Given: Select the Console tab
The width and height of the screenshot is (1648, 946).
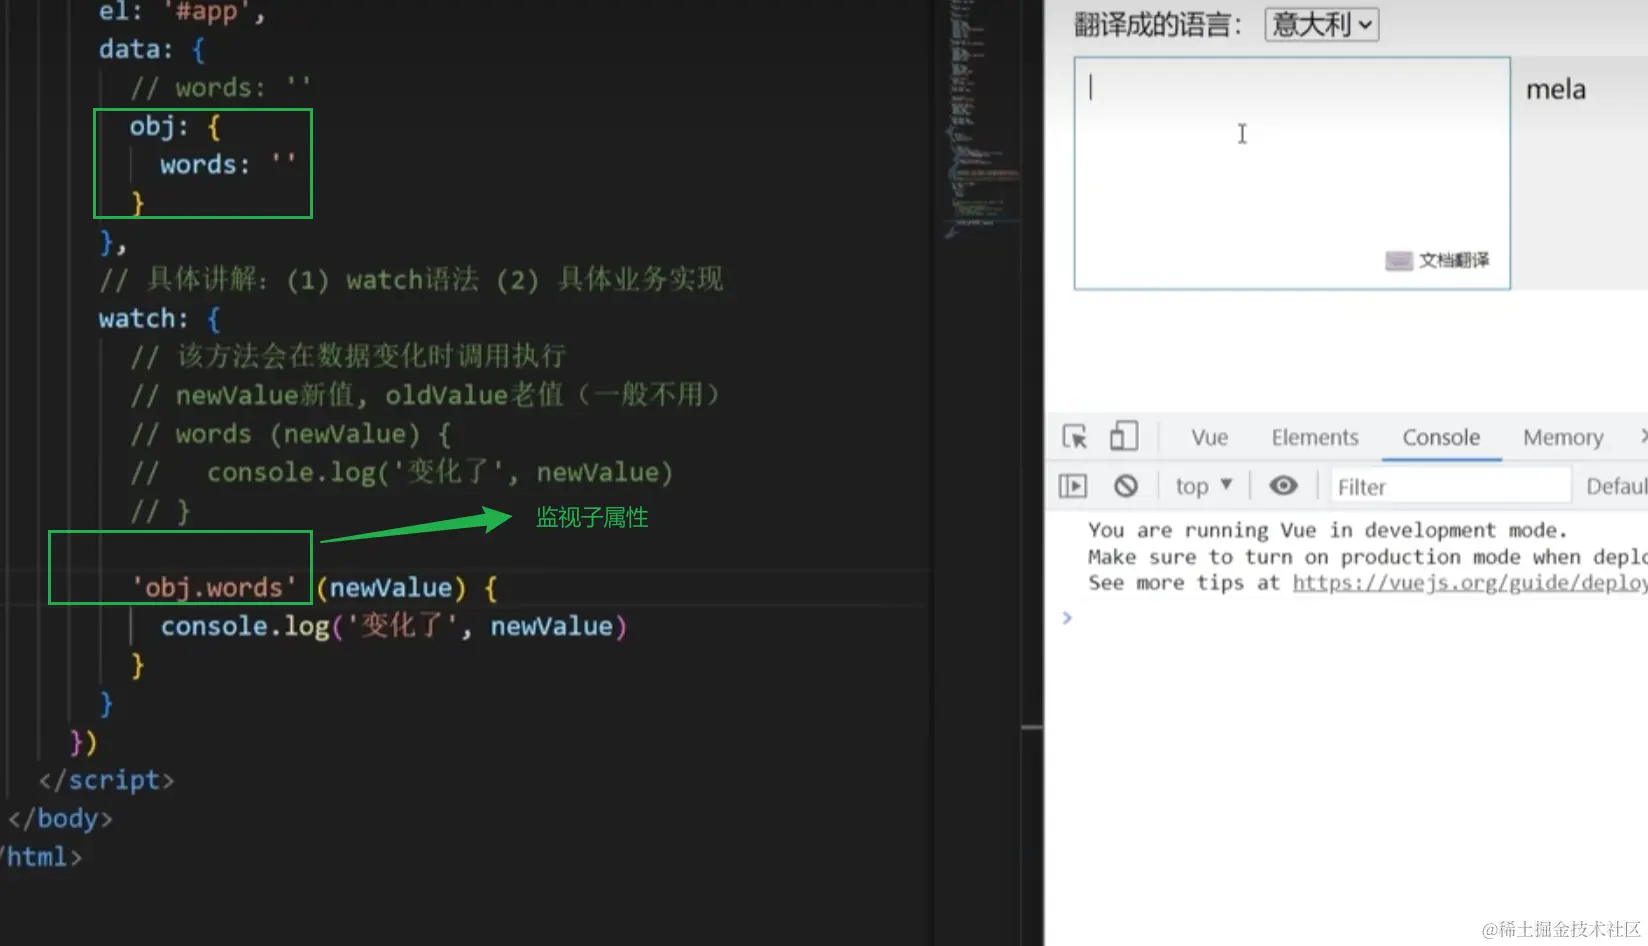Looking at the screenshot, I should pyautogui.click(x=1441, y=437).
